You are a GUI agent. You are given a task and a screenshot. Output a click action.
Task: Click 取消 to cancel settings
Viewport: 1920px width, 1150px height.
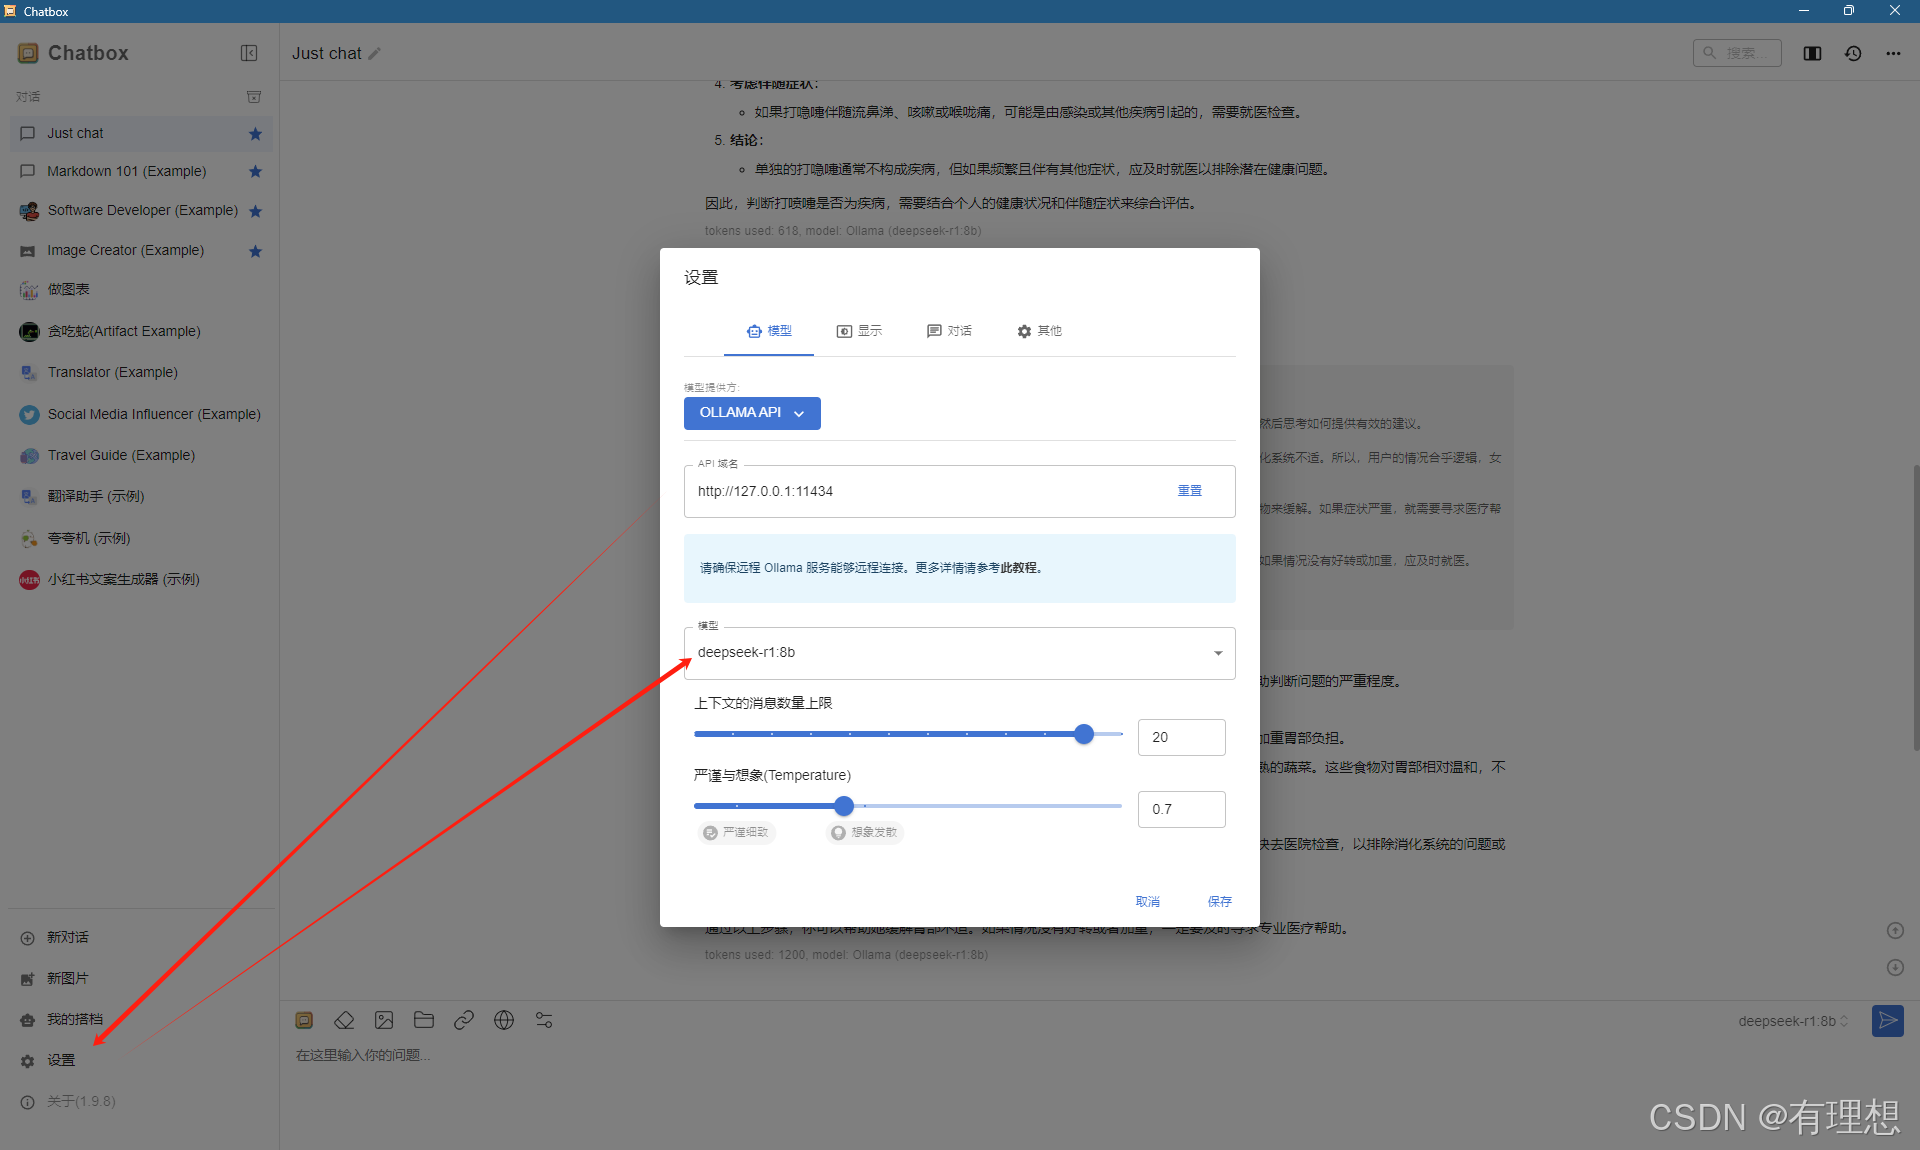coord(1147,901)
